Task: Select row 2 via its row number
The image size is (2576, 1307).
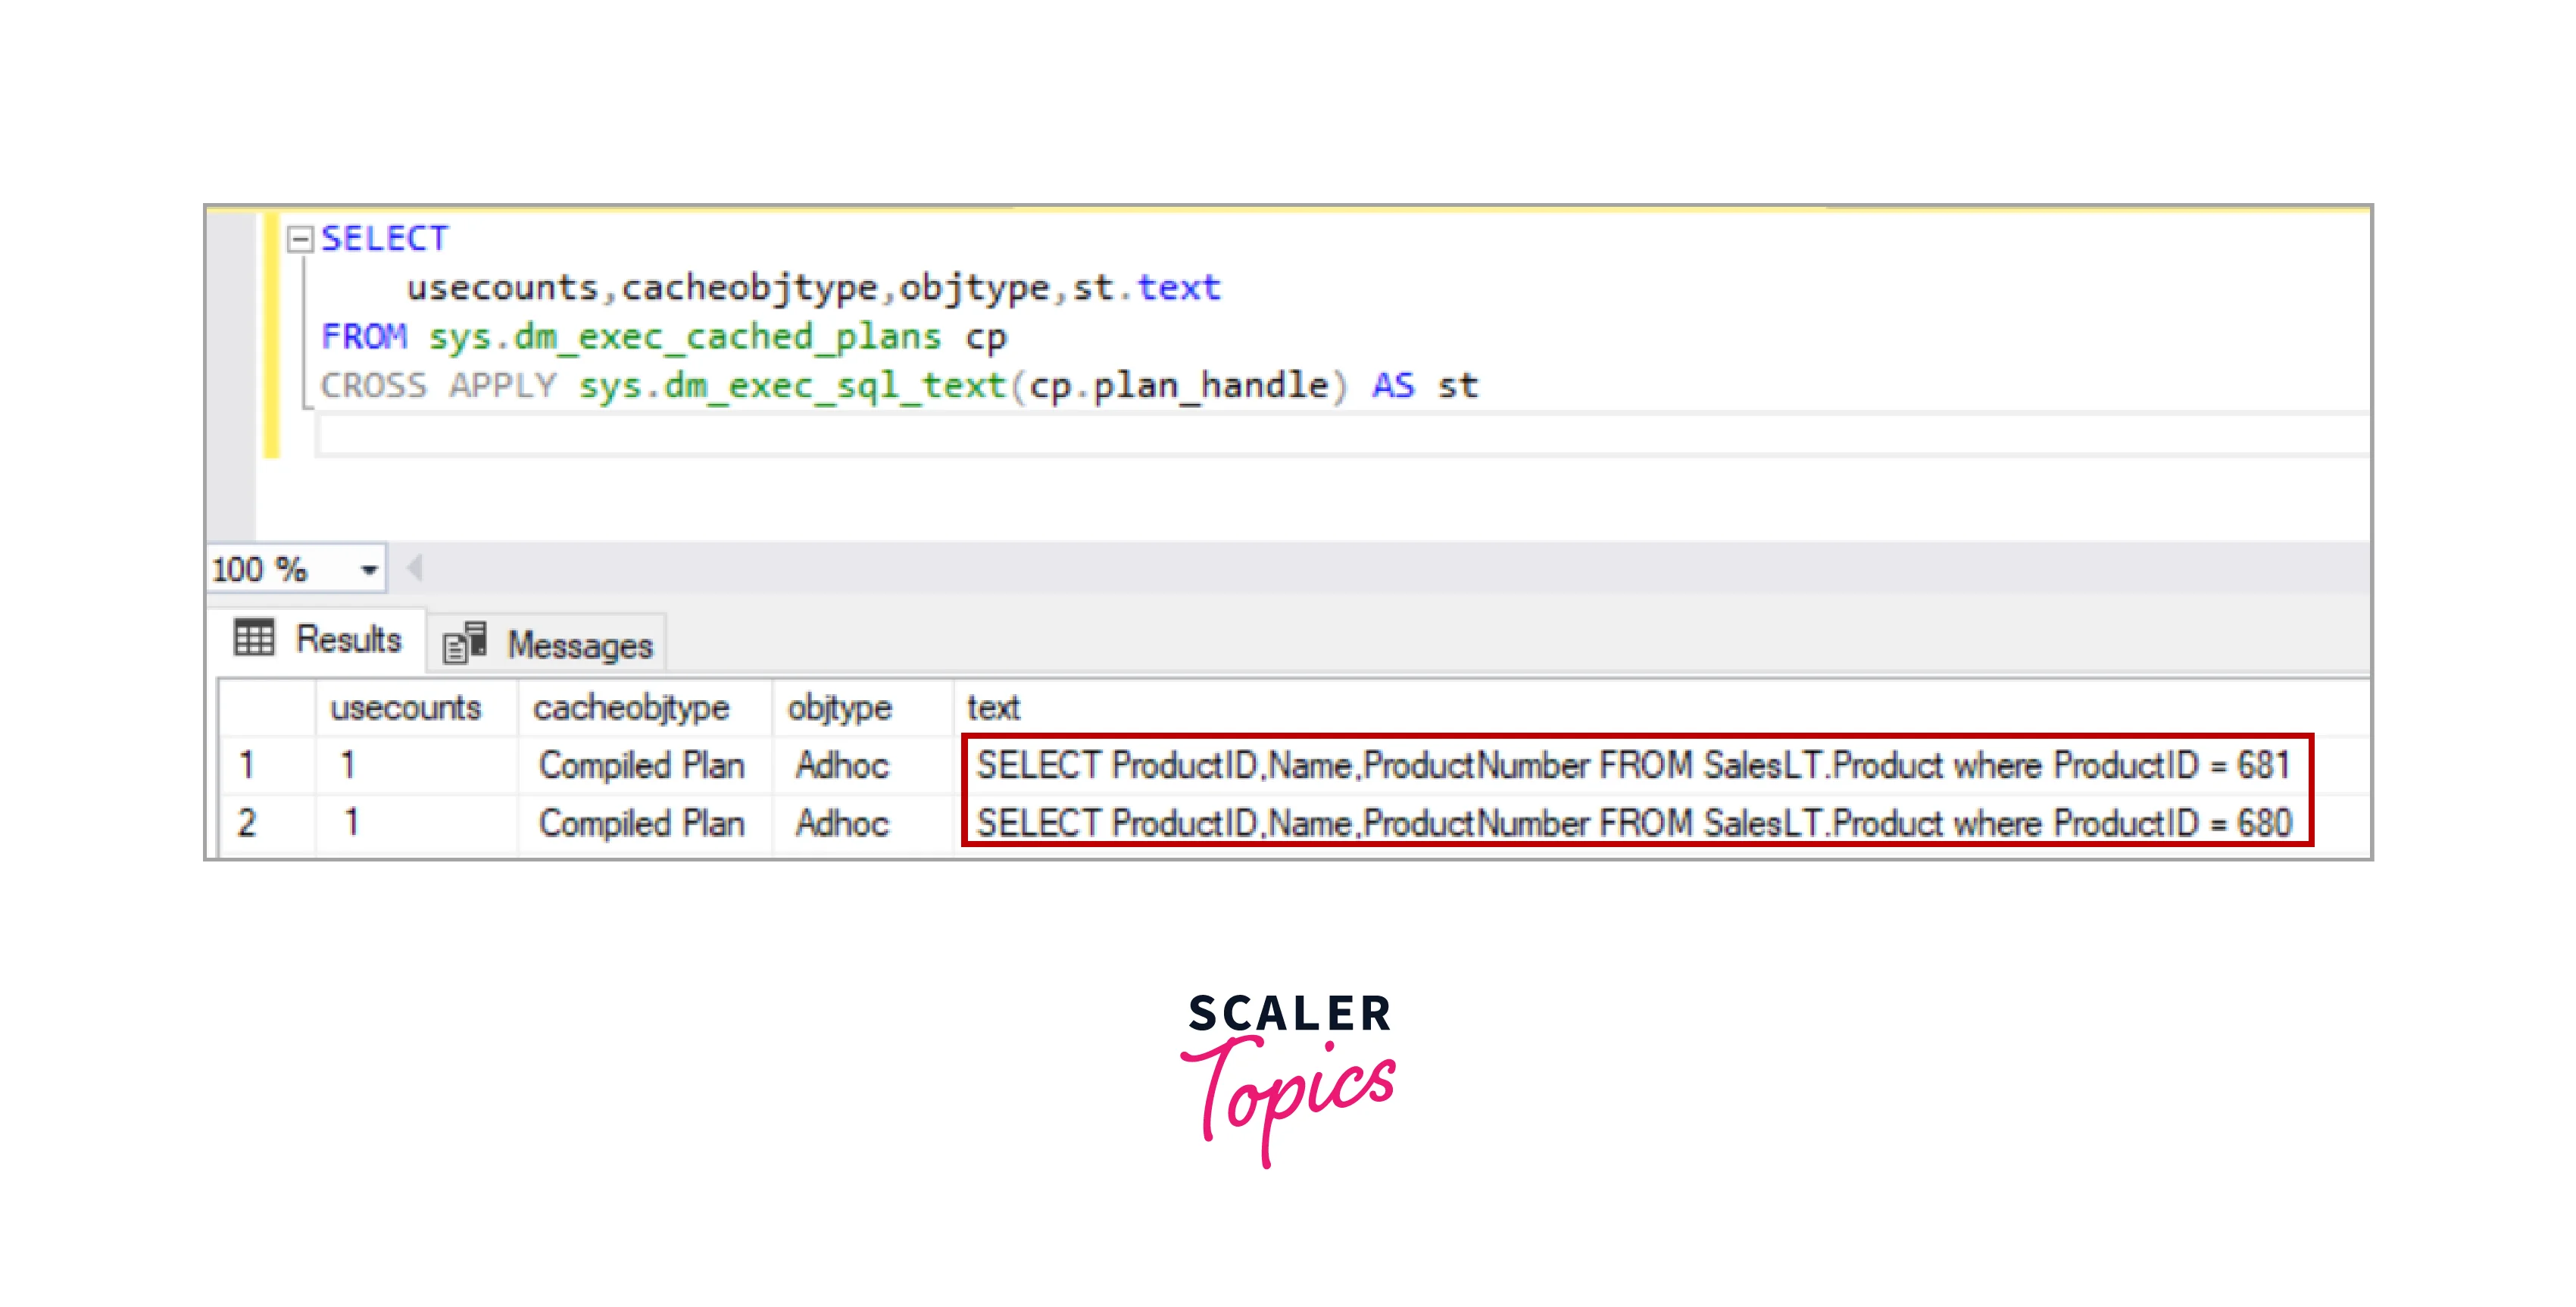Action: coord(247,823)
